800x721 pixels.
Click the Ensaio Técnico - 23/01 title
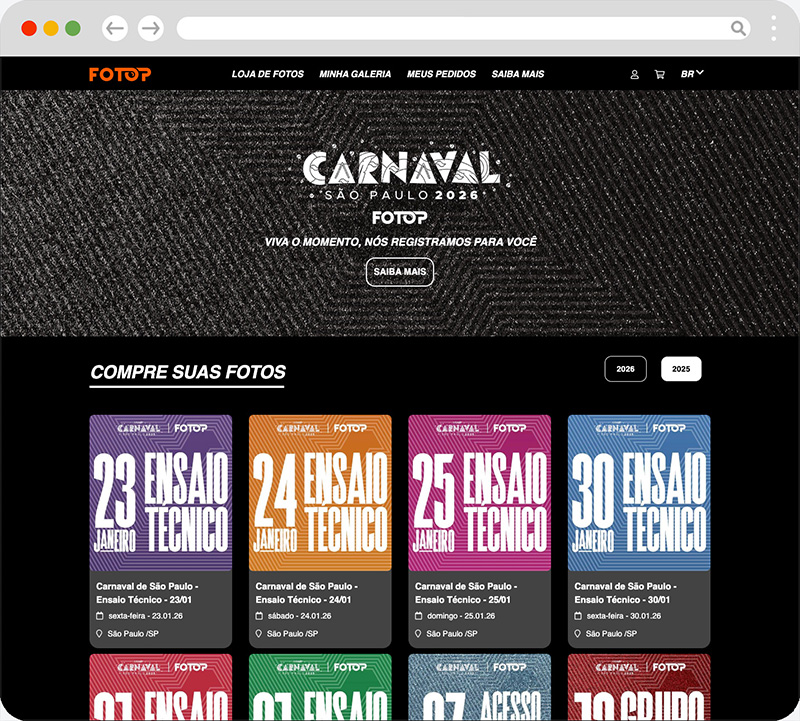click(147, 593)
